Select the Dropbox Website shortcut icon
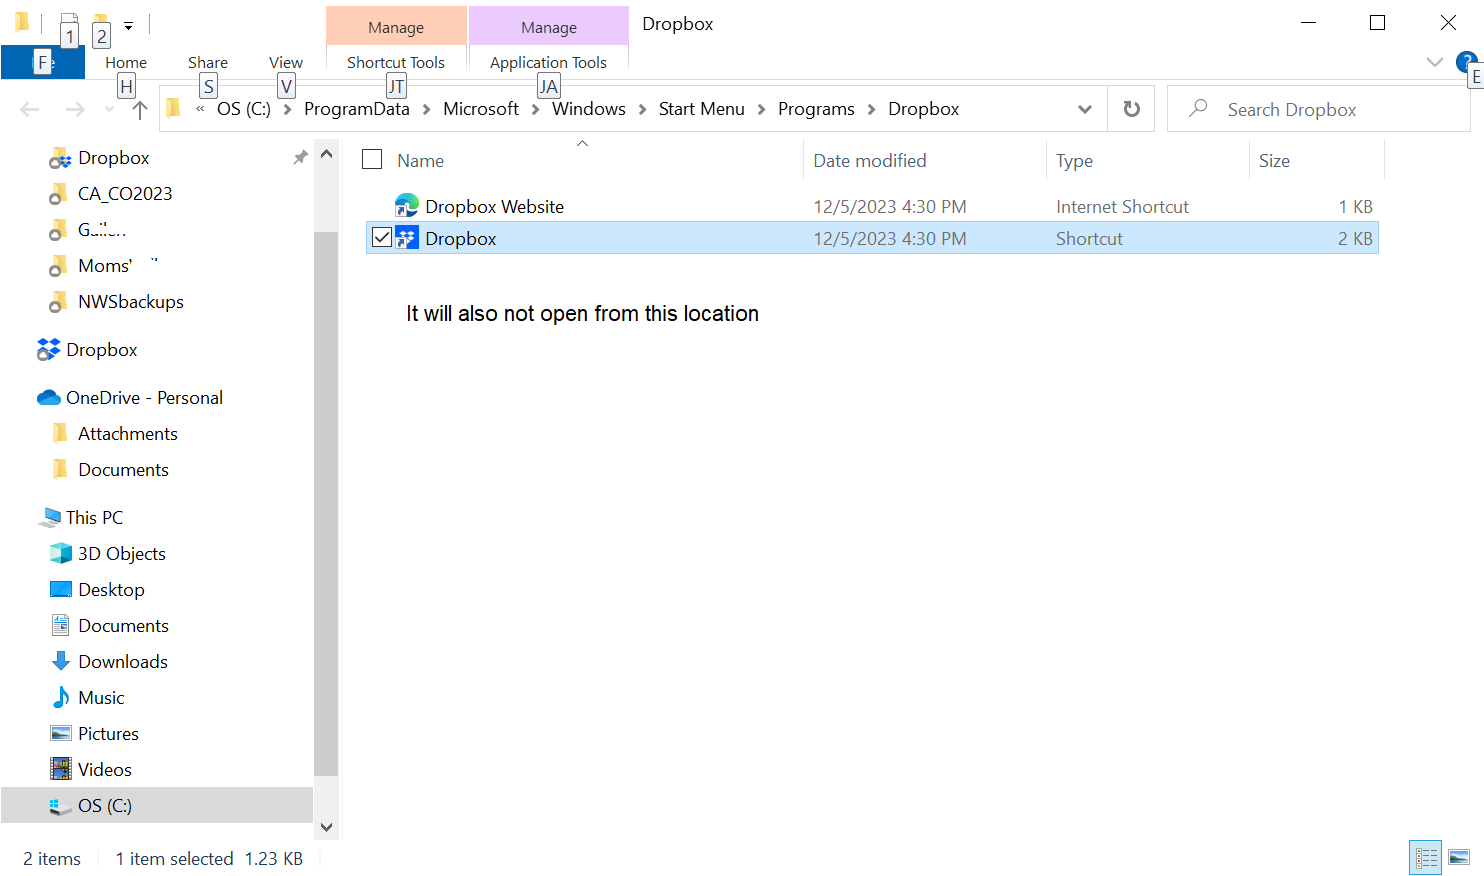1484x876 pixels. point(407,206)
